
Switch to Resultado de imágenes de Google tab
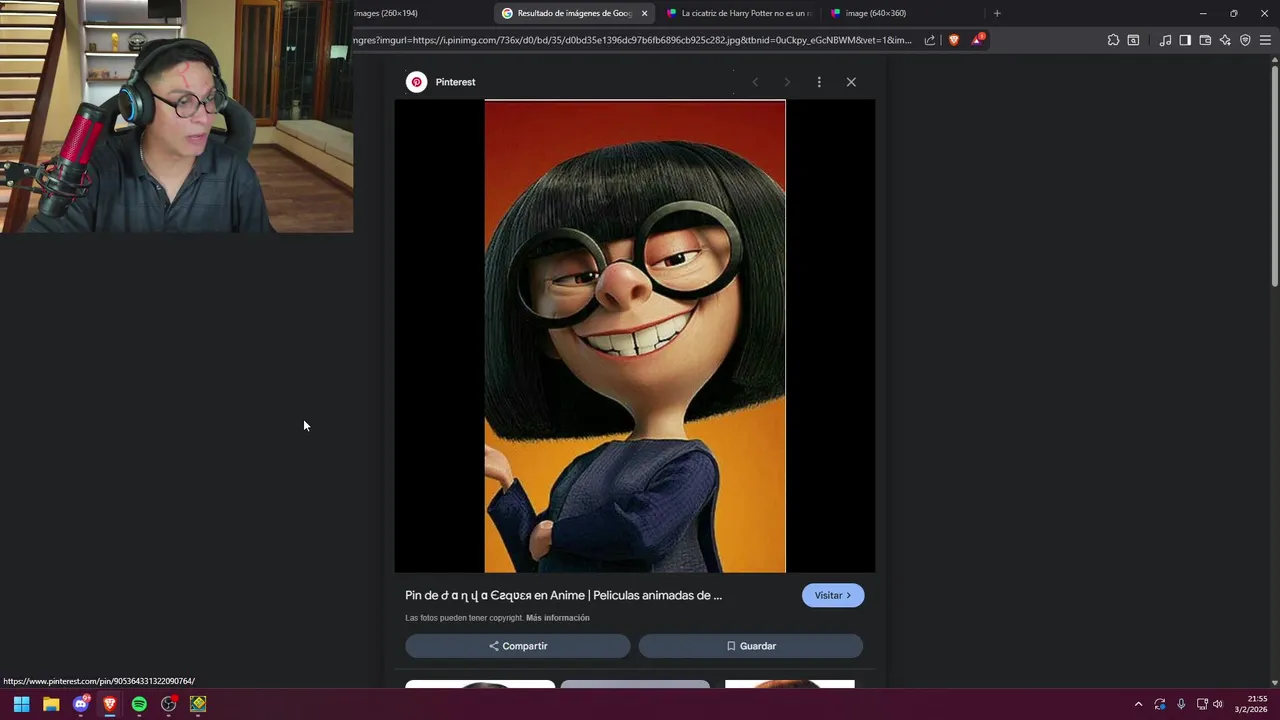574,13
